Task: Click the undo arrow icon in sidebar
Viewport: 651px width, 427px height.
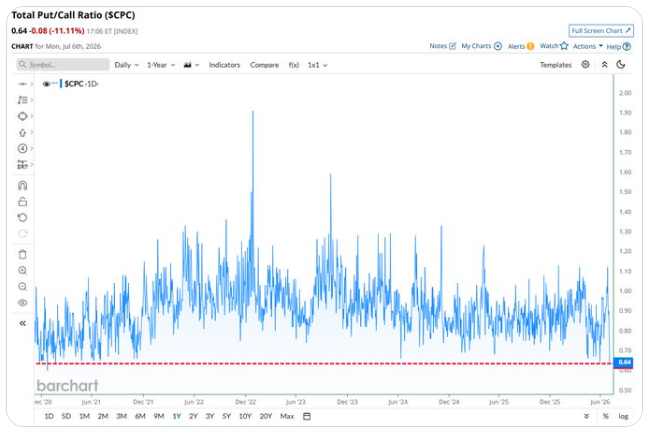Action: pos(22,217)
